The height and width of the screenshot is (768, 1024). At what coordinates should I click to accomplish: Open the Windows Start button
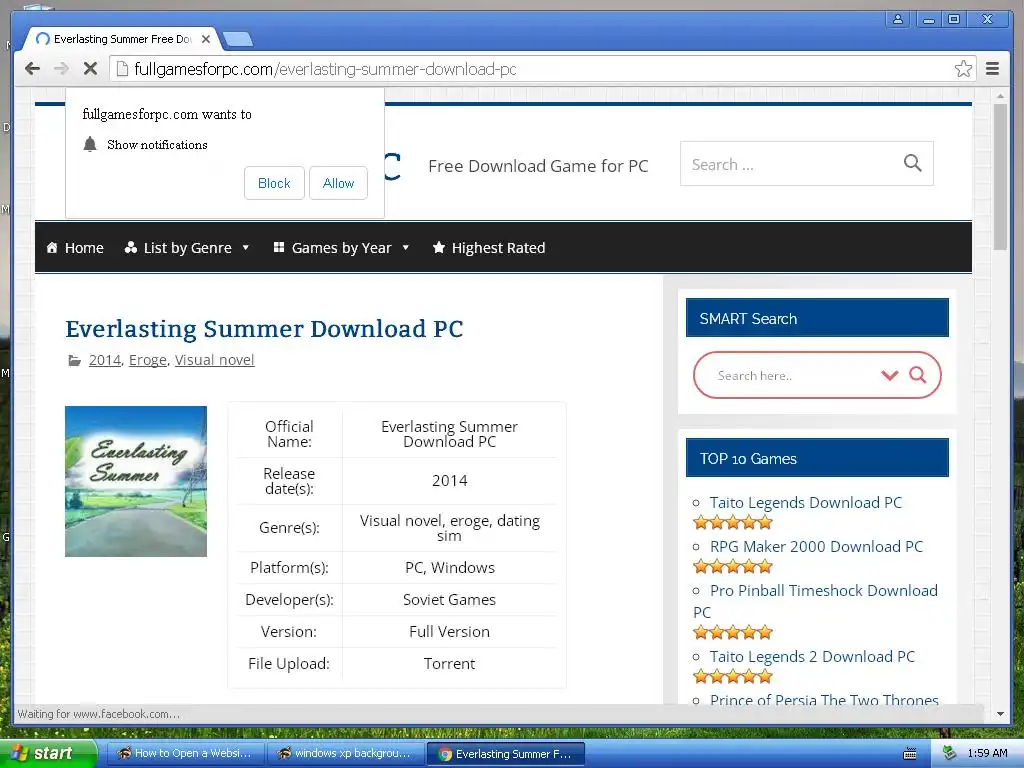[48, 753]
